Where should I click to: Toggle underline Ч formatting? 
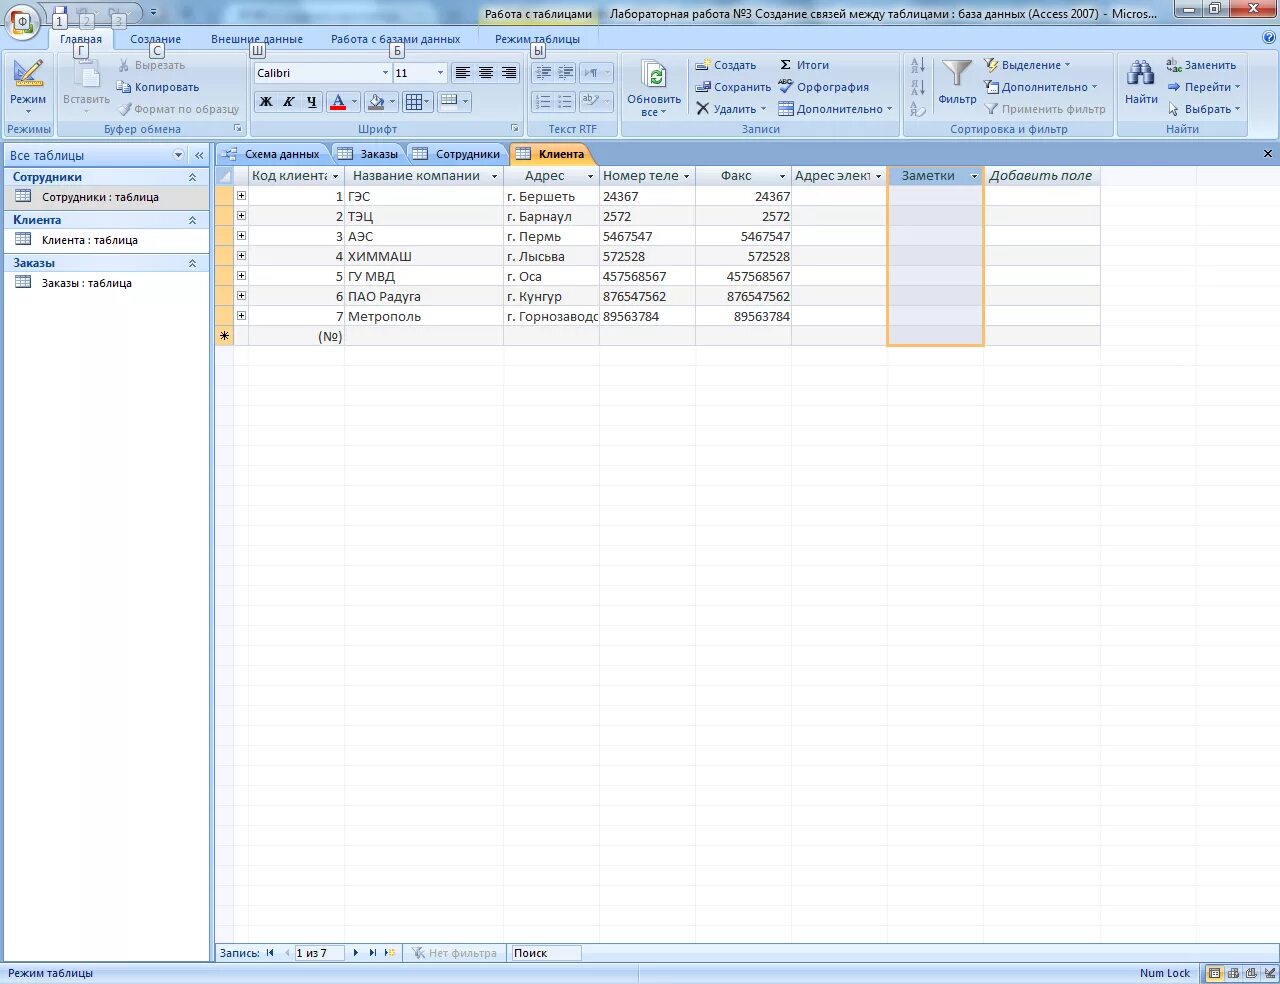point(311,101)
